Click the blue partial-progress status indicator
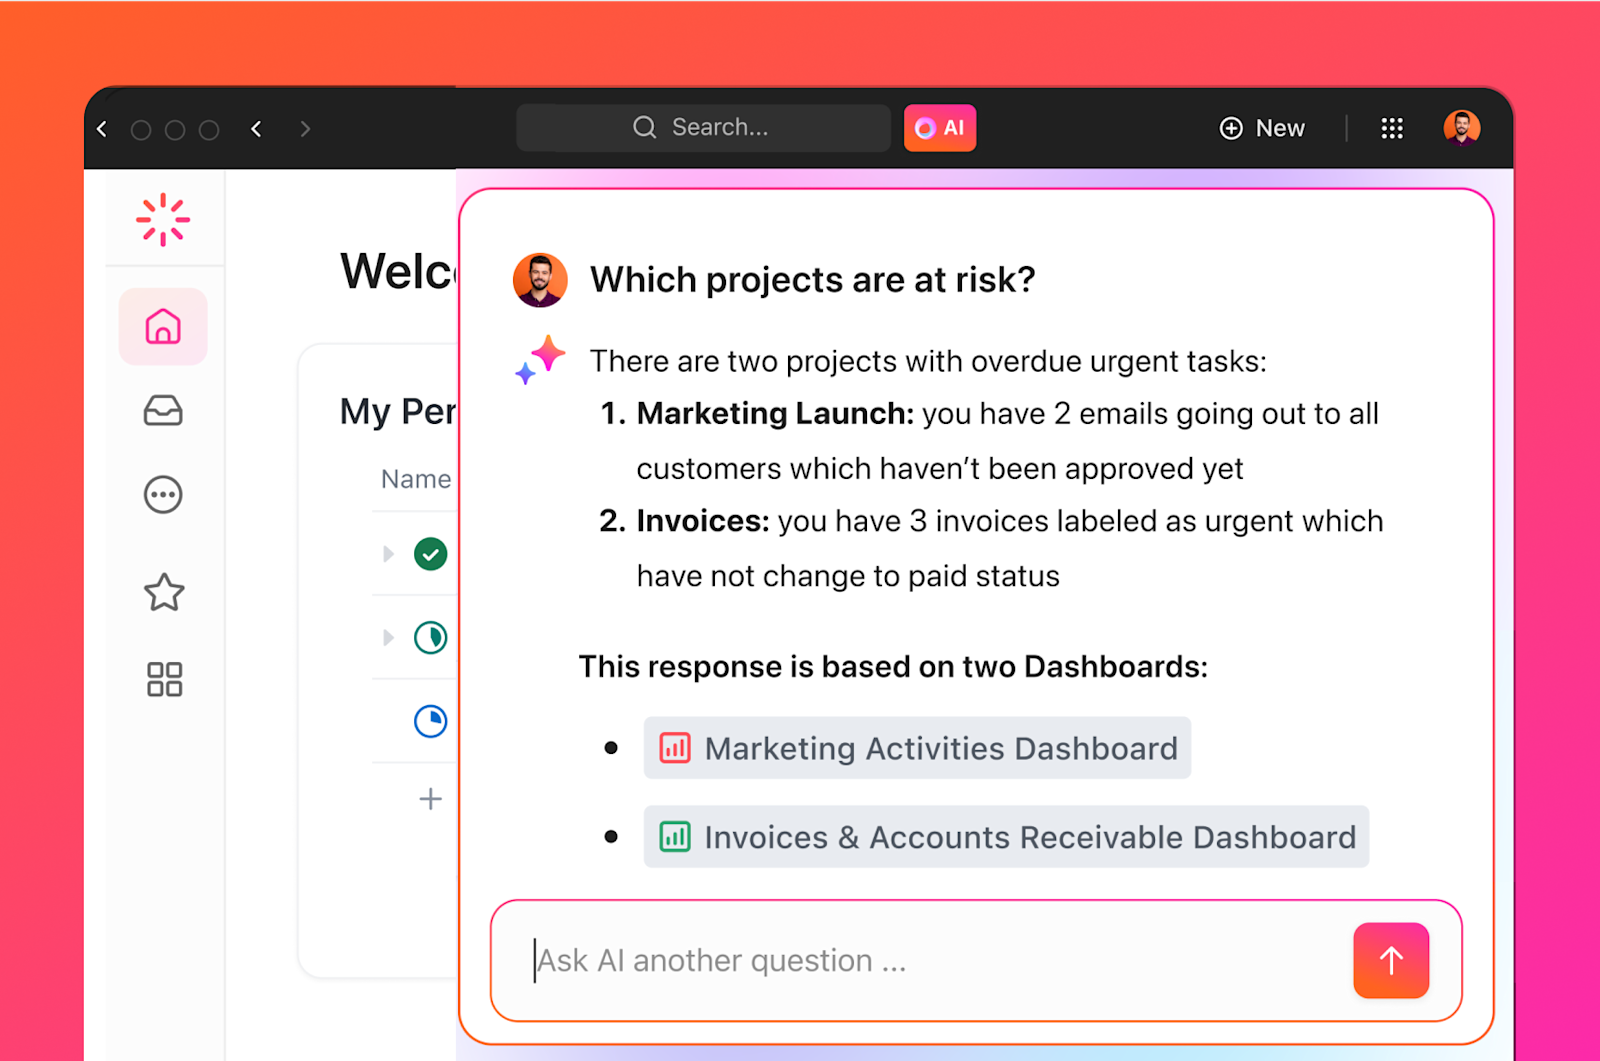 pyautogui.click(x=430, y=721)
